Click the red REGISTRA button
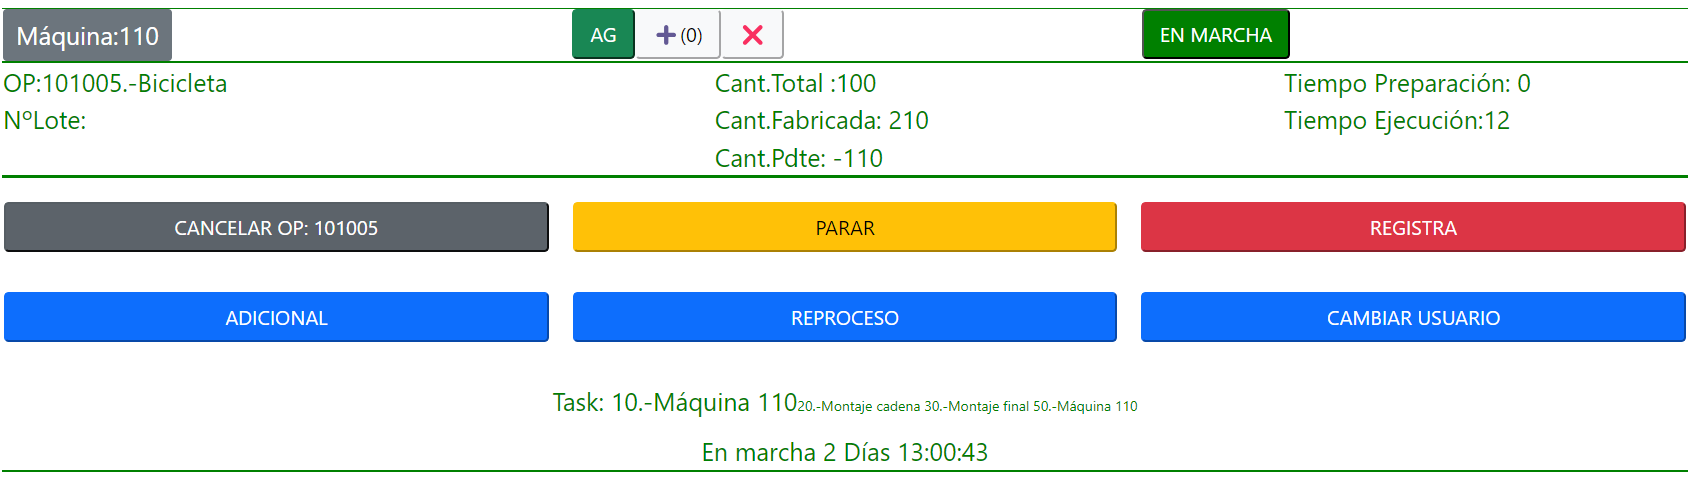This screenshot has width=1697, height=479. [x=1413, y=228]
